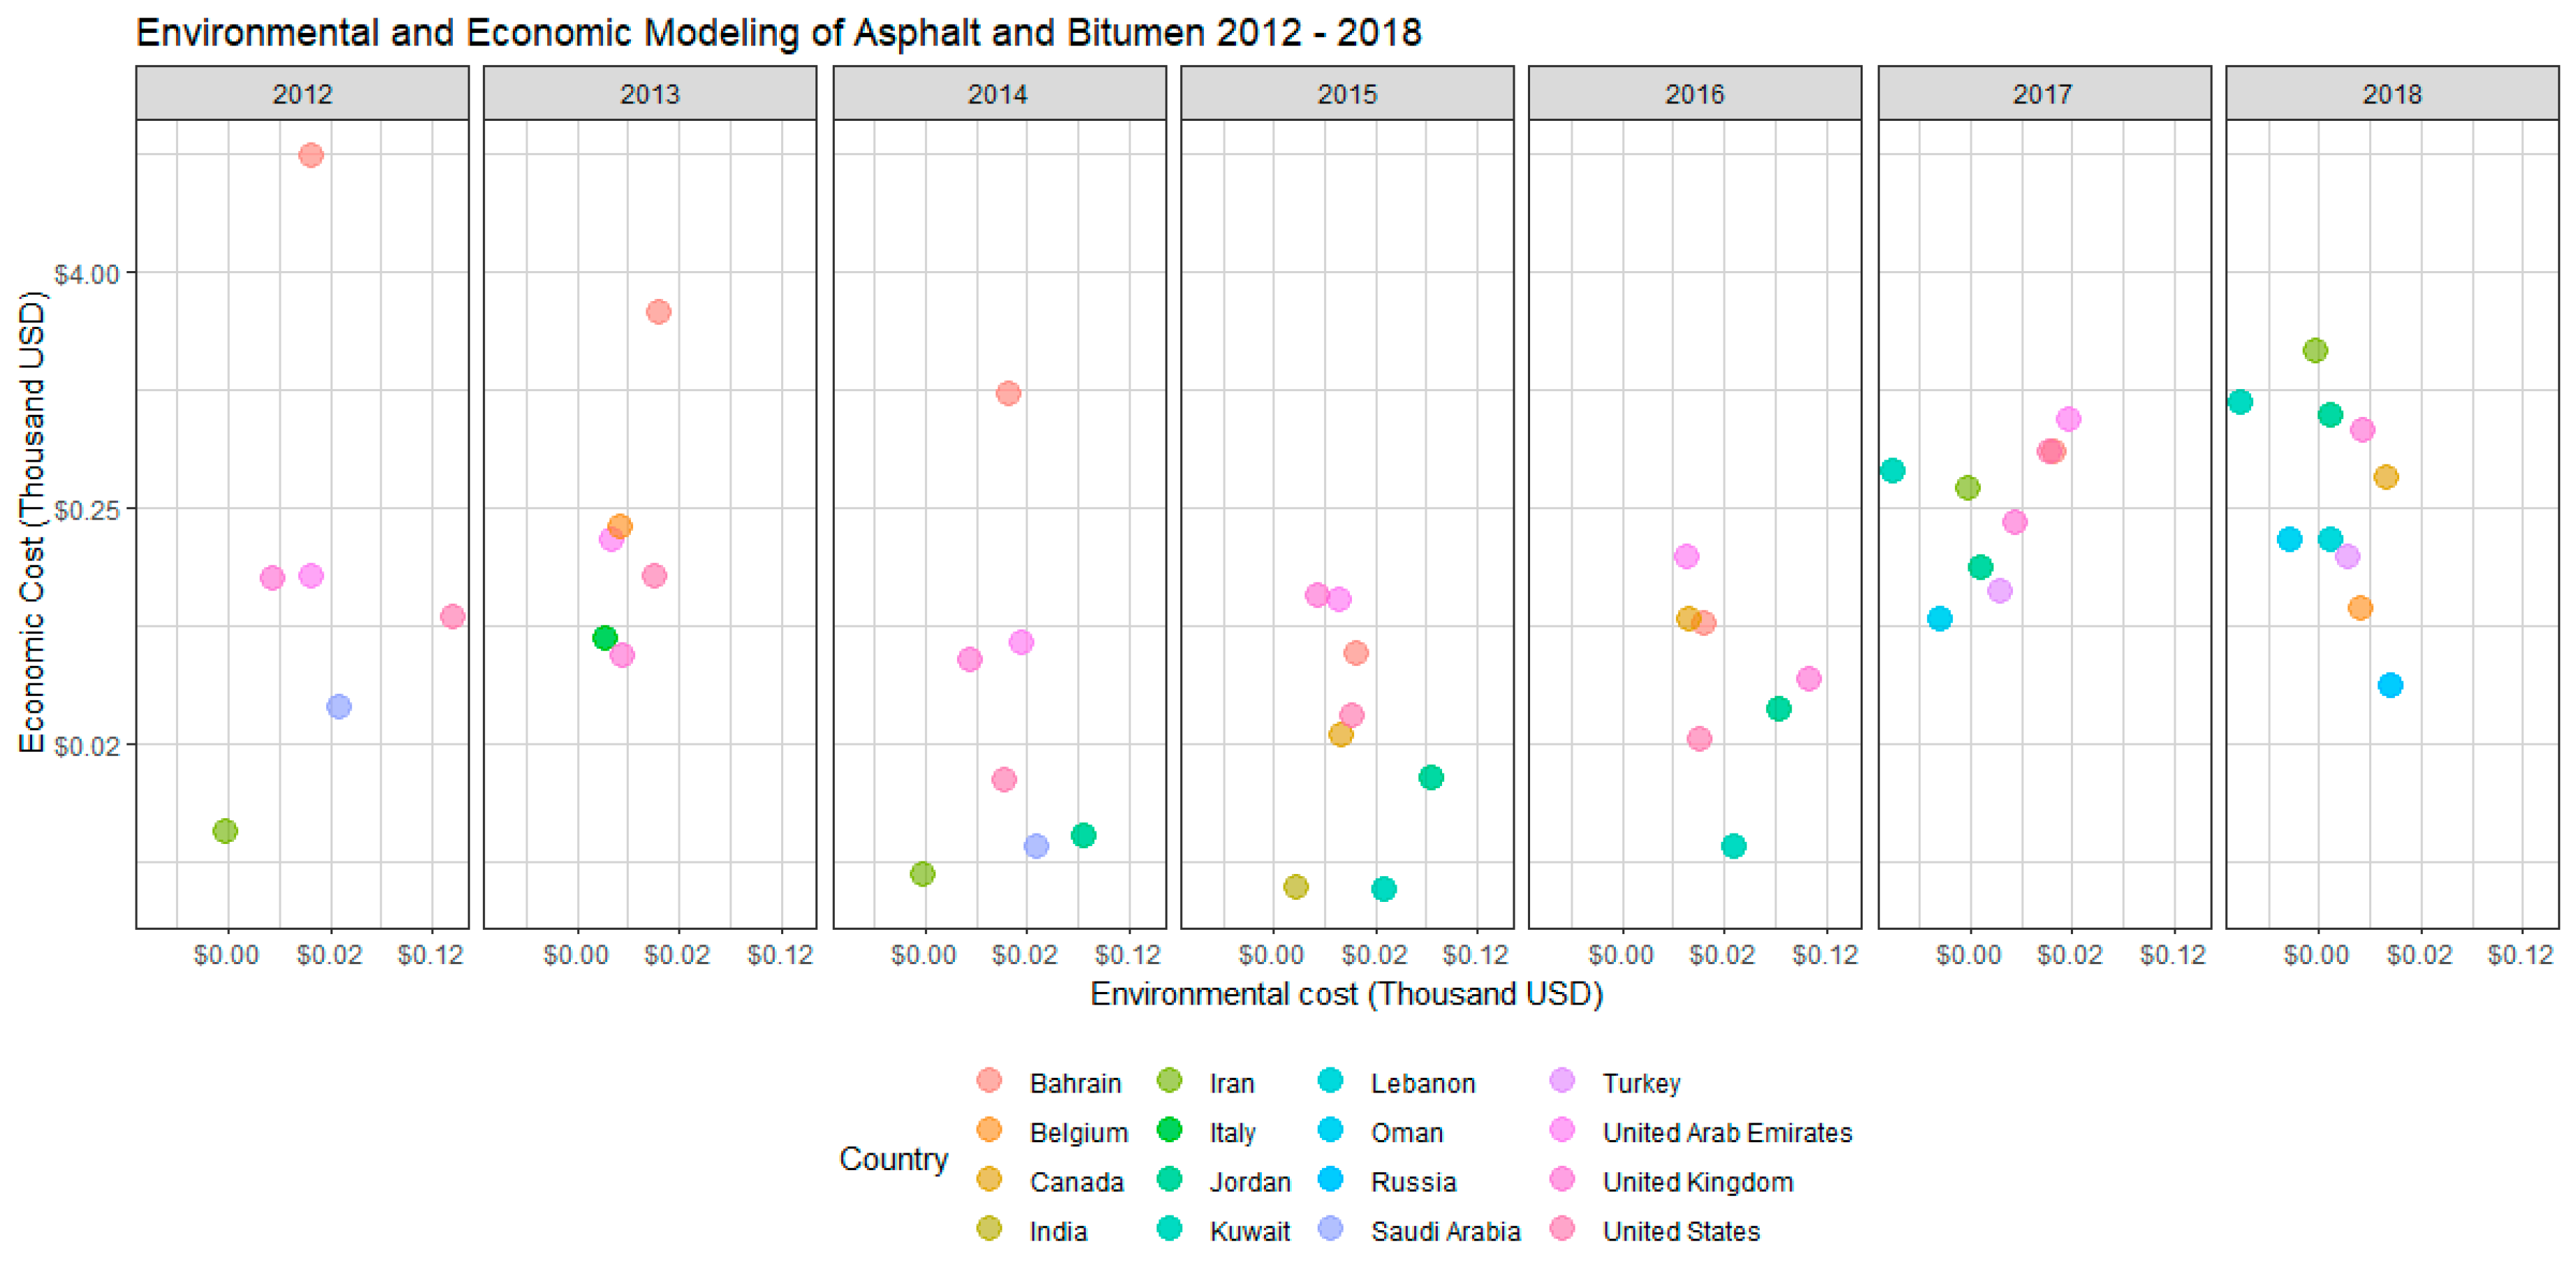Click the India legend color swatch
The height and width of the screenshot is (1261, 2576).
[x=988, y=1228]
